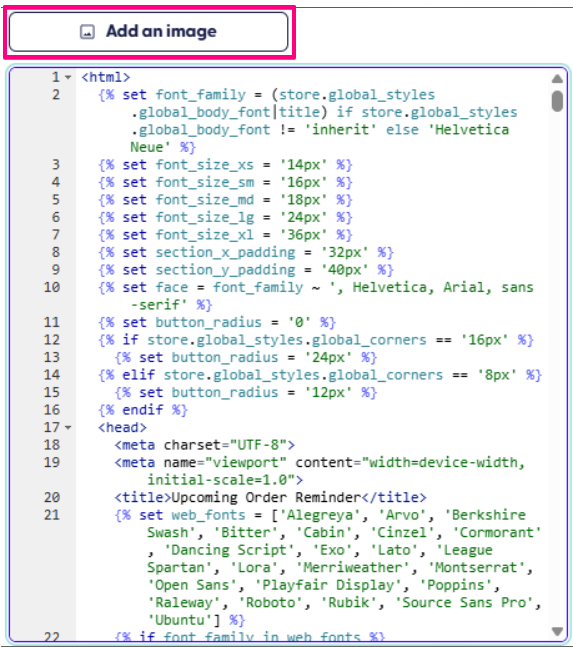Click the "UTF-8" charset value on line 18
Image resolution: width=573 pixels, height=647 pixels.
(x=258, y=445)
